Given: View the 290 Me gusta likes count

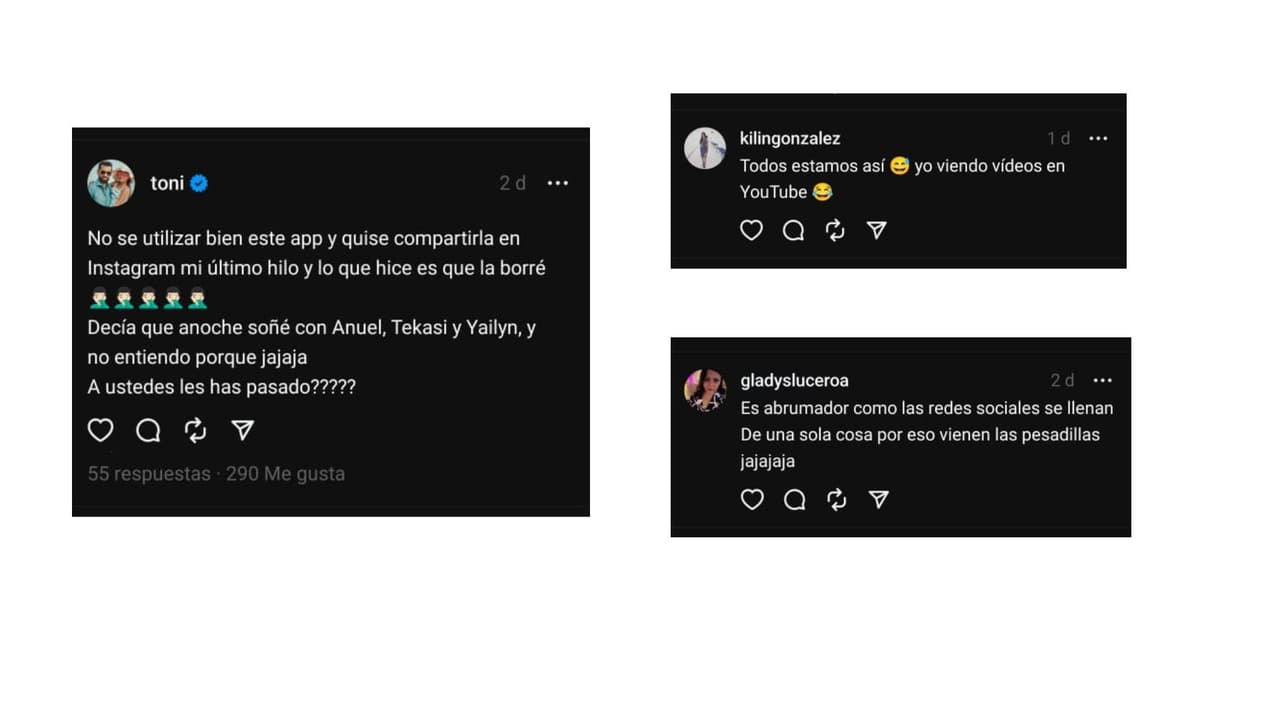Looking at the screenshot, I should (x=286, y=473).
